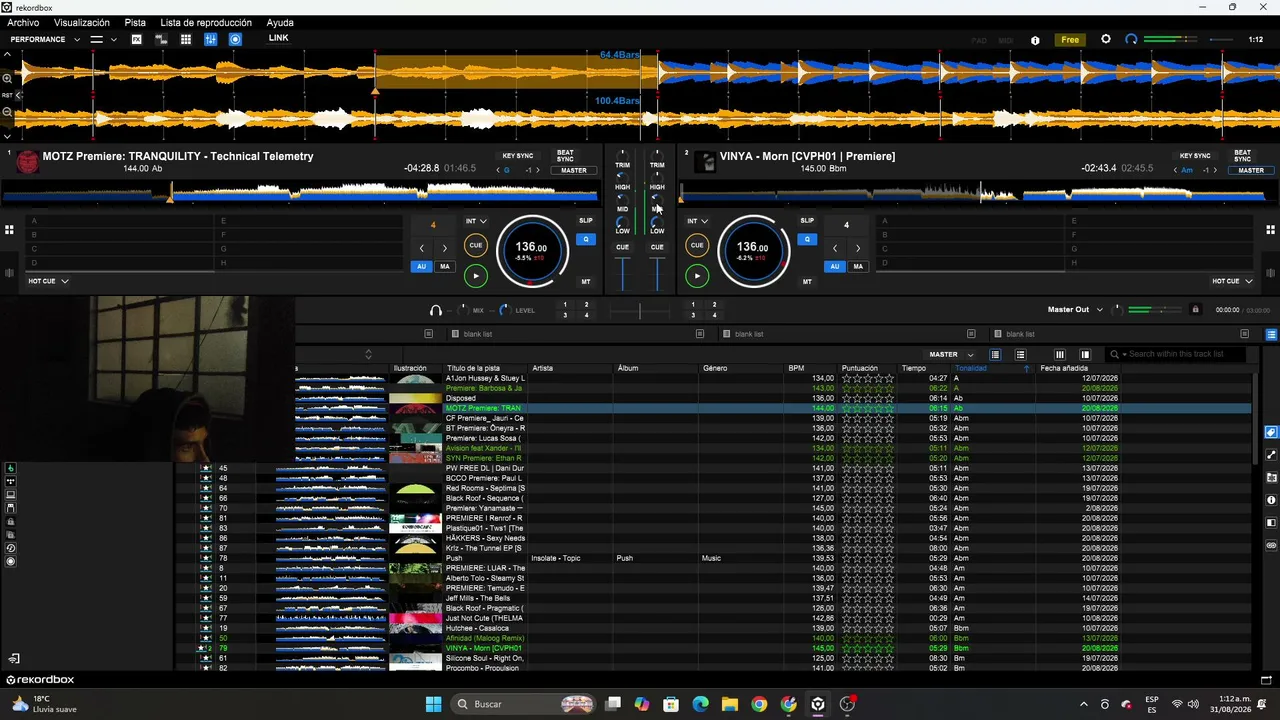Toggle AU auto beat loop on deck 1

pos(422,267)
